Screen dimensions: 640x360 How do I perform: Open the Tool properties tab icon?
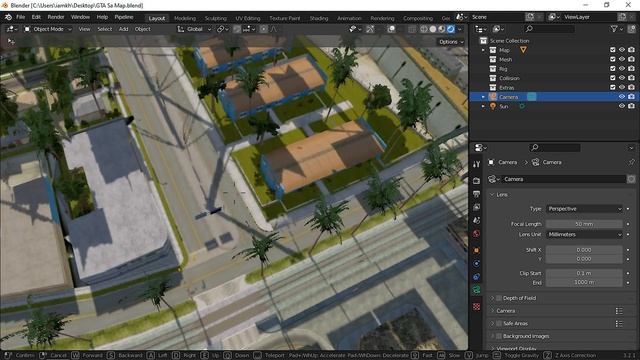point(476,164)
